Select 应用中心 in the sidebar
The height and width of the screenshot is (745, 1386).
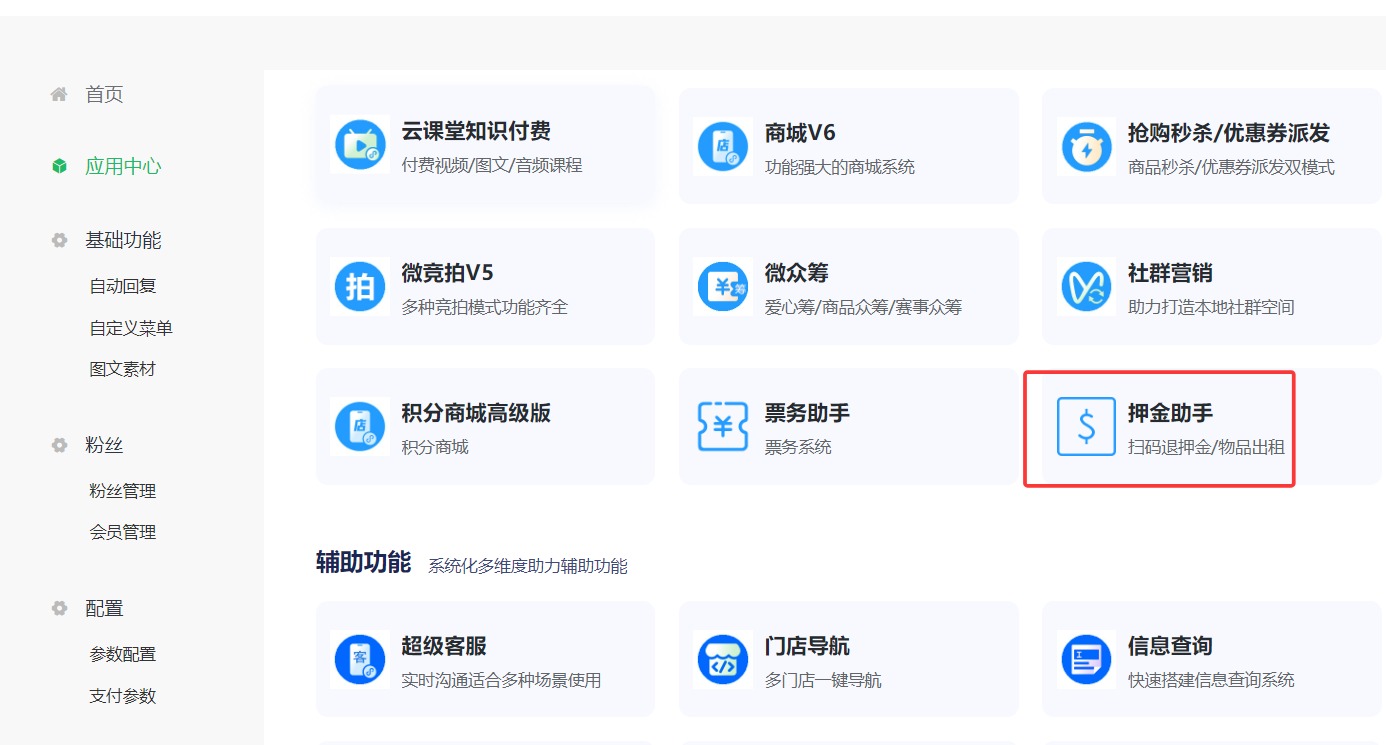[122, 167]
